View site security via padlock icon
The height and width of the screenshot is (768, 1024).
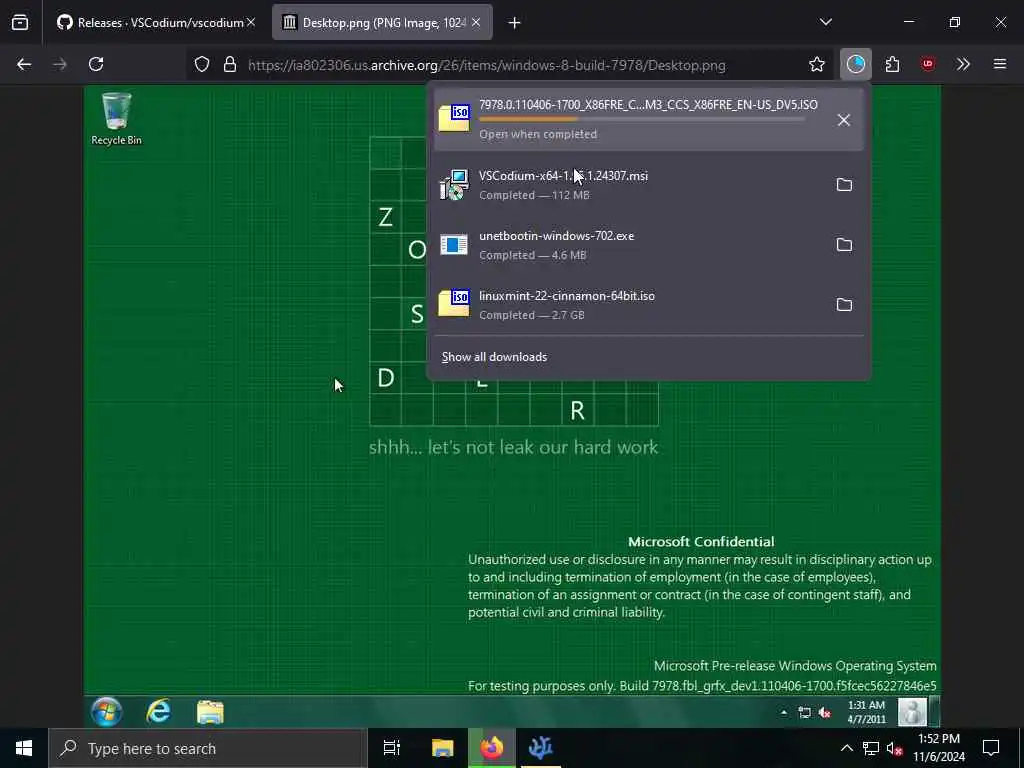coord(230,65)
